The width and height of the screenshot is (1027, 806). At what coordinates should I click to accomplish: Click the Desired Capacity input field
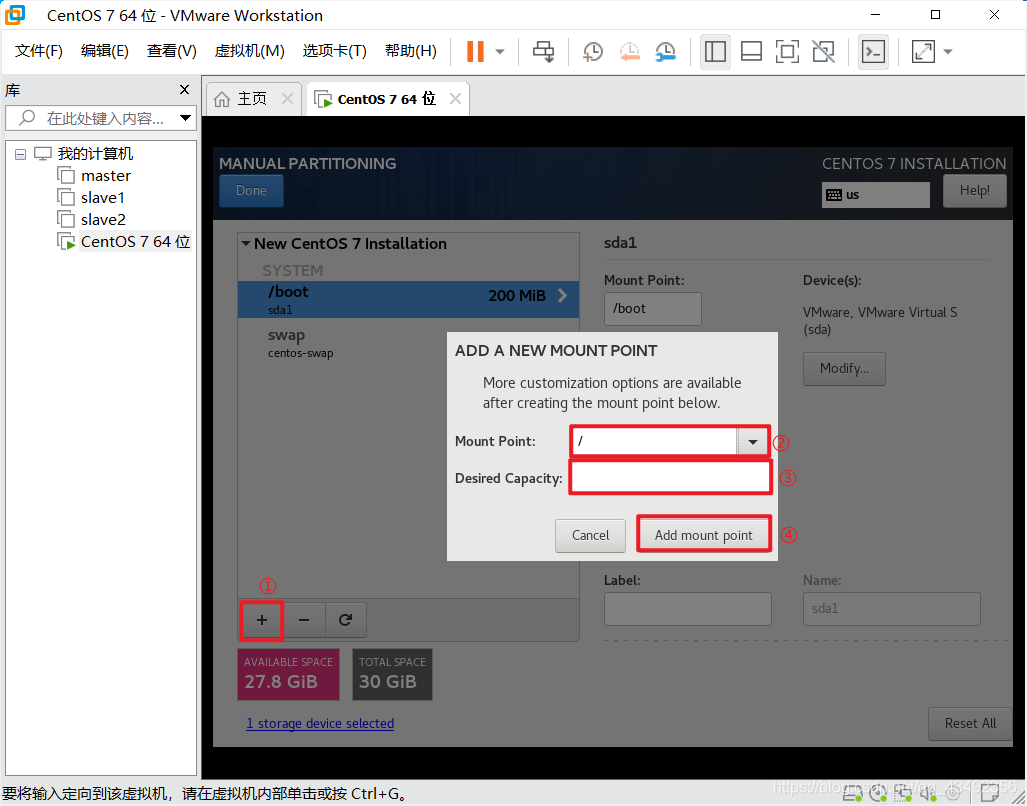click(x=671, y=478)
